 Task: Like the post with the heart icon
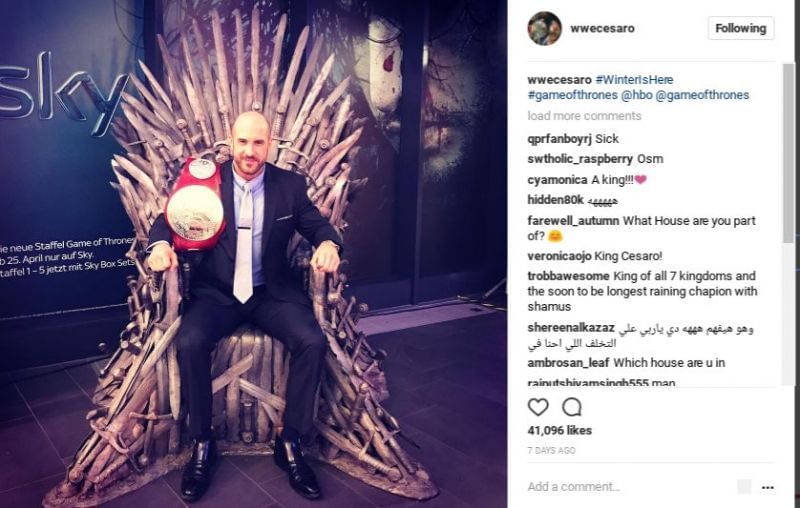[538, 407]
